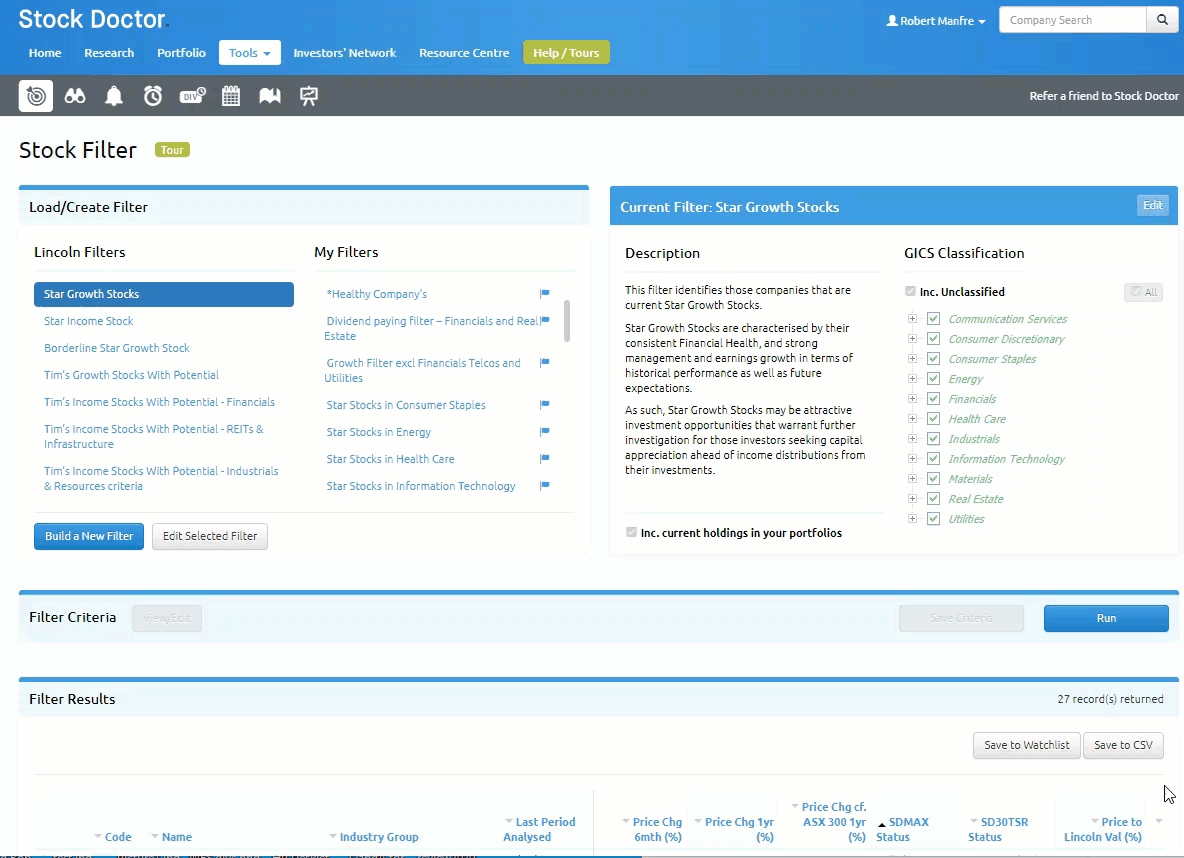This screenshot has width=1184, height=858.
Task: Expand Materials sector tree node
Action: point(912,479)
